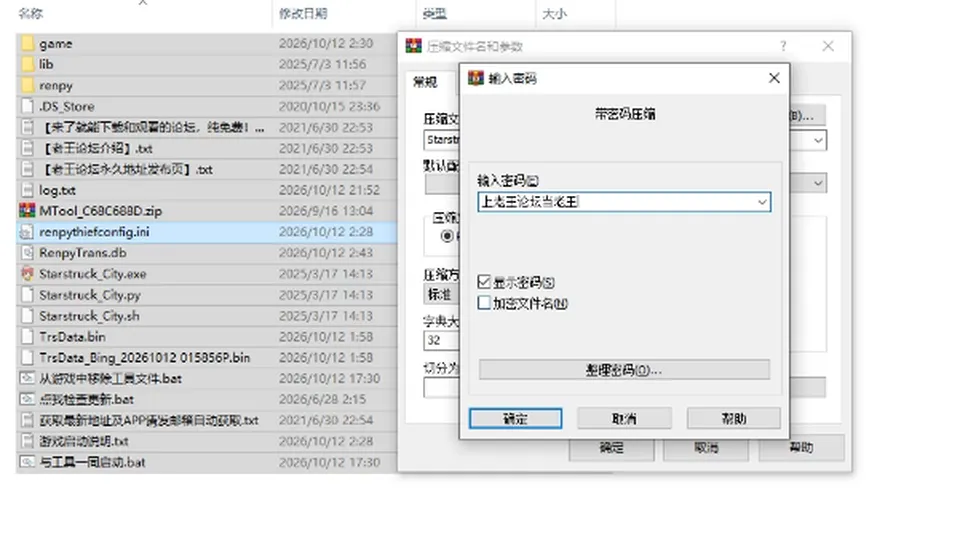
Task: Open the archive name dropdown arrow
Action: coord(818,141)
